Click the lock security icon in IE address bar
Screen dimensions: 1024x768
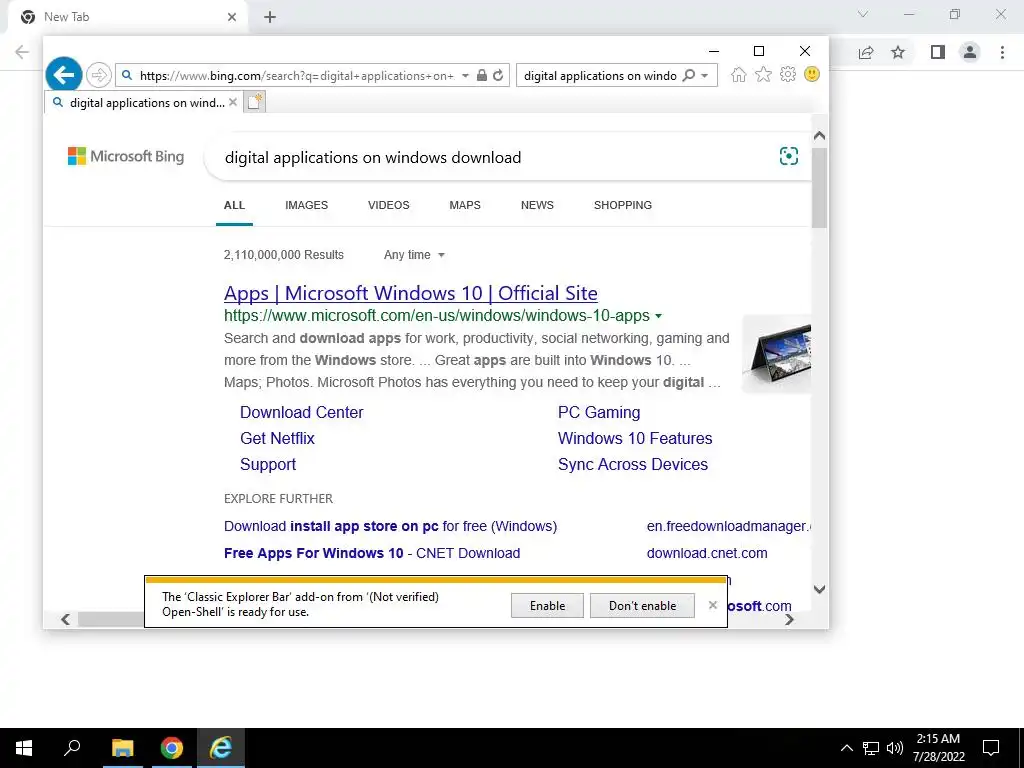[482, 75]
